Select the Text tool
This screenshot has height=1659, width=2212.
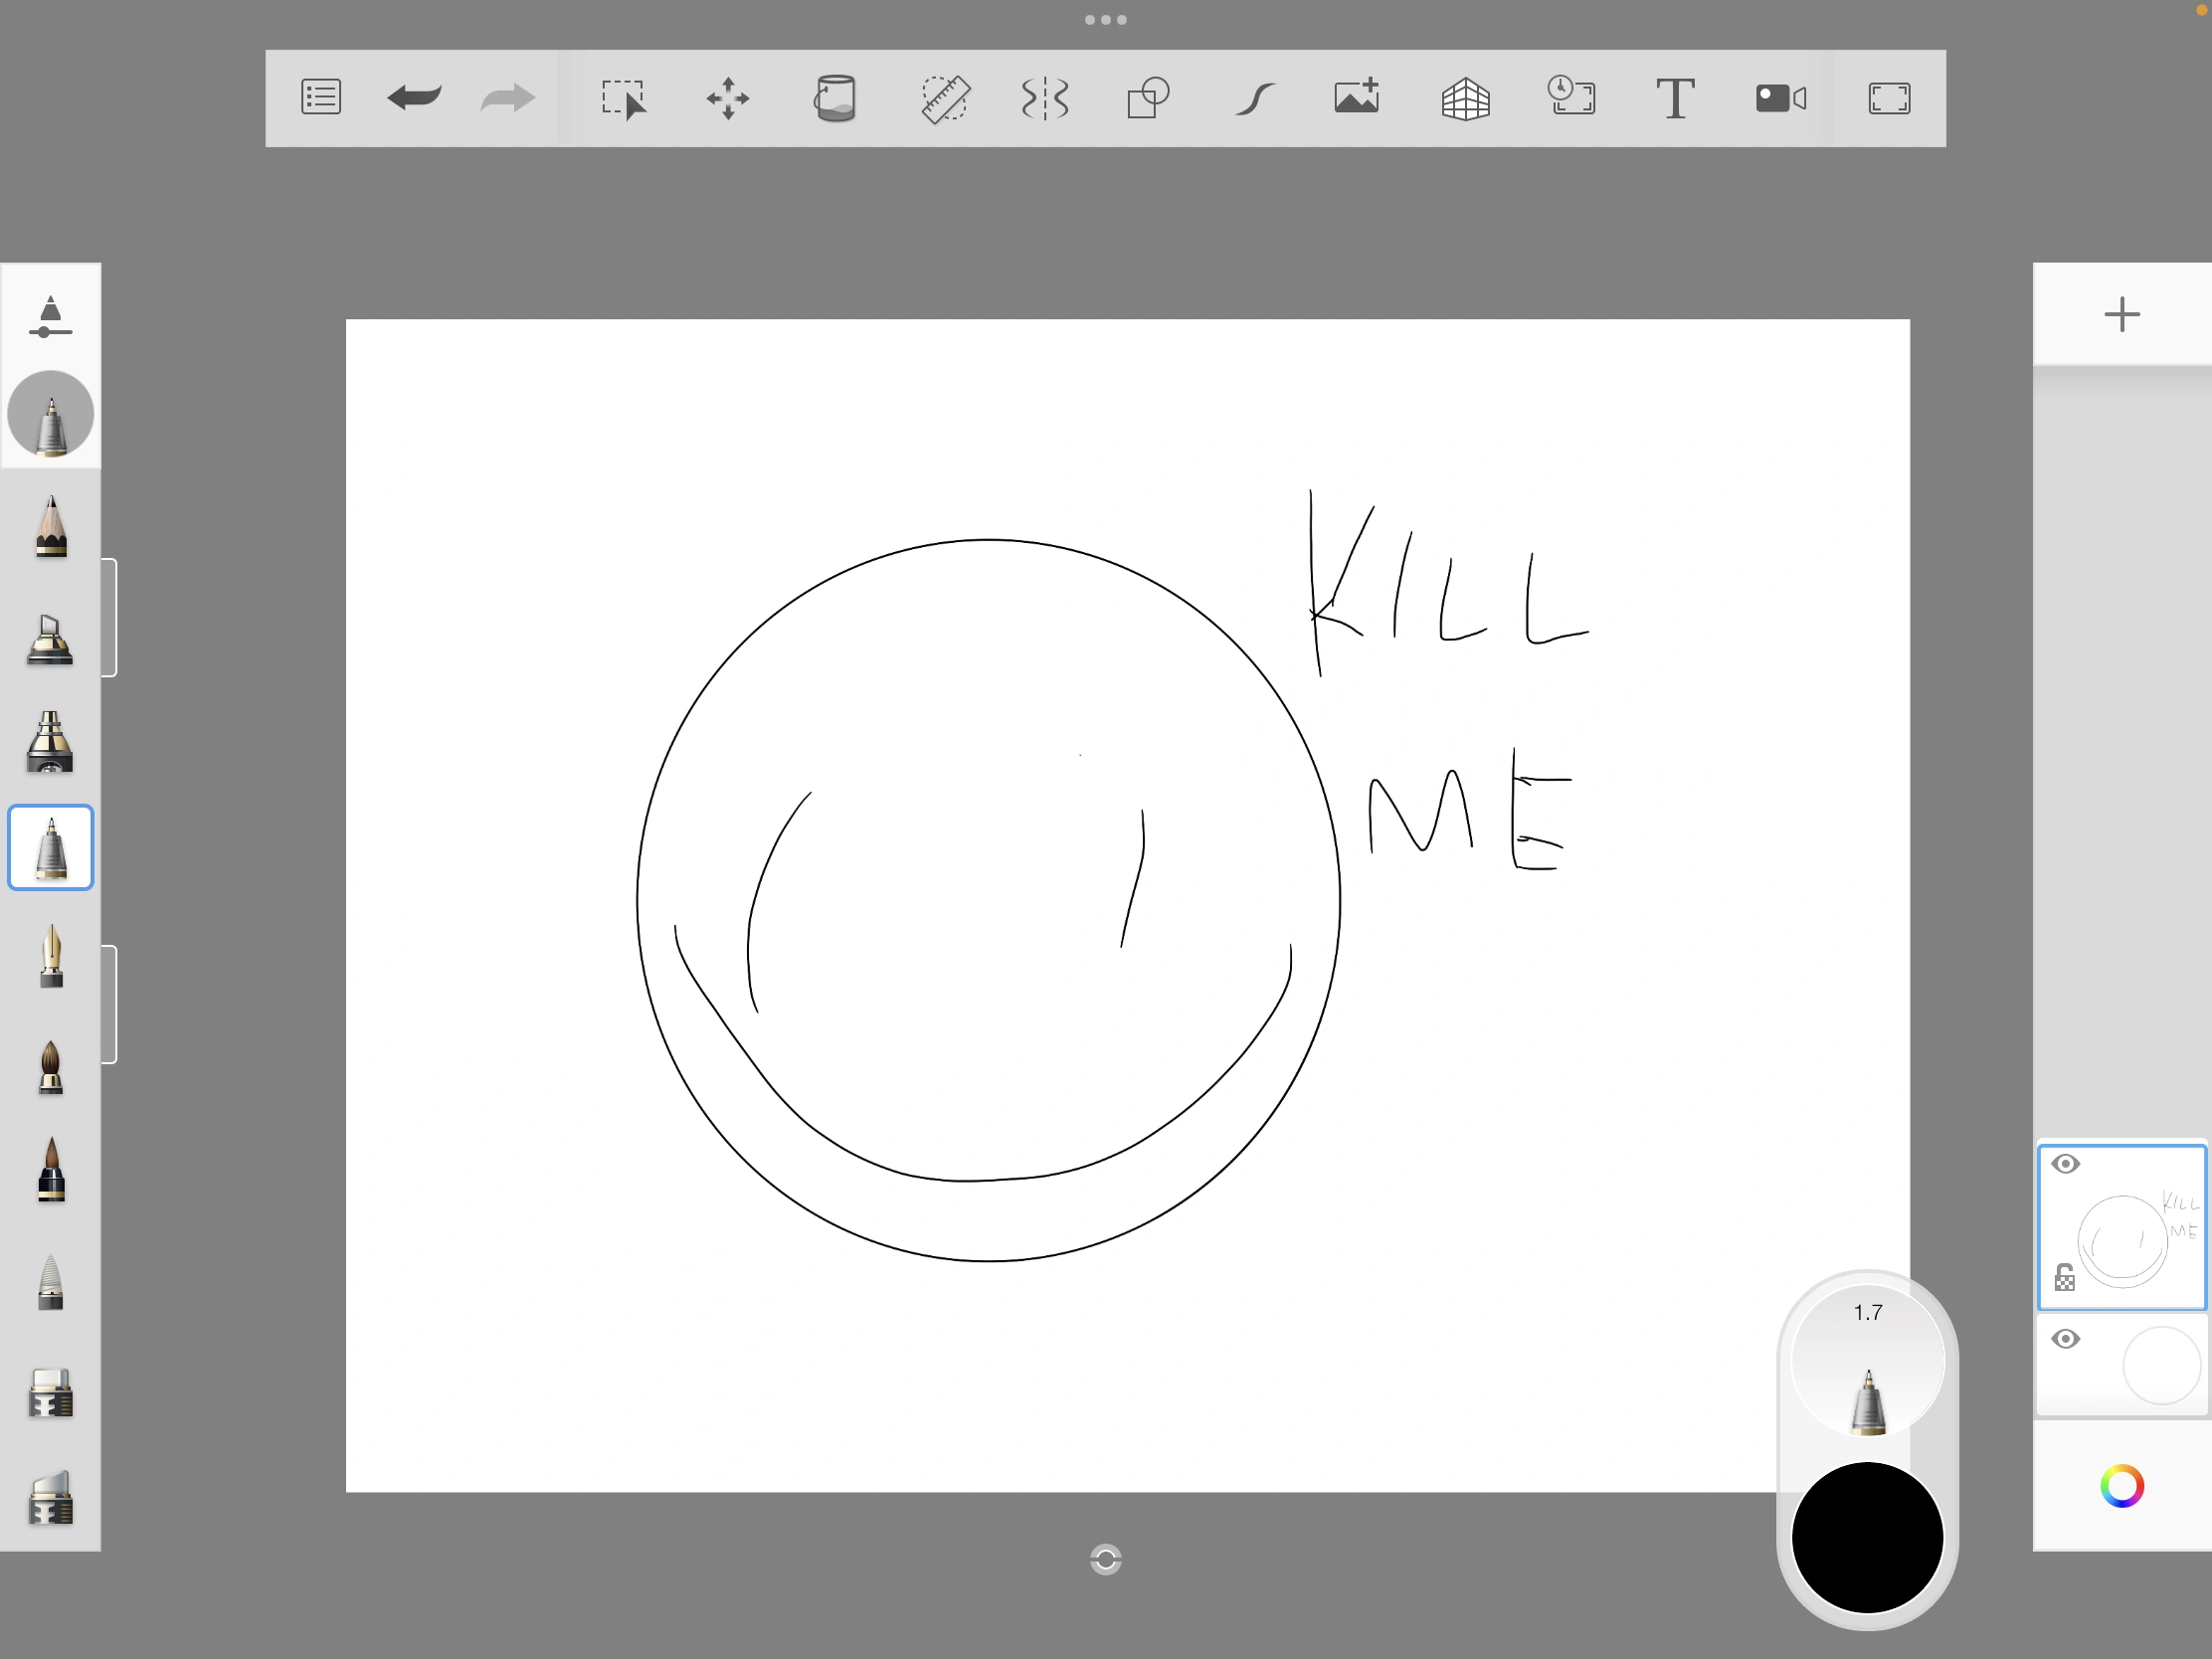1675,98
